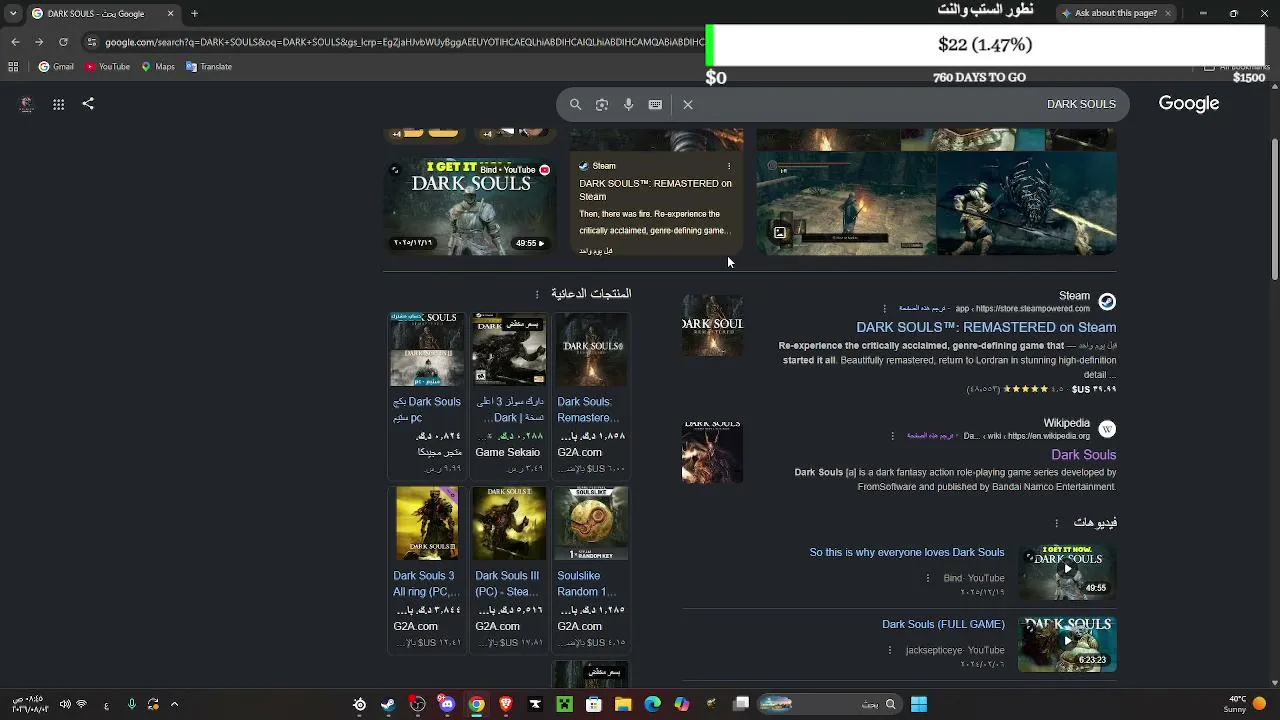1280x720 pixels.
Task: Open options on the Steam image card
Action: [x=729, y=166]
